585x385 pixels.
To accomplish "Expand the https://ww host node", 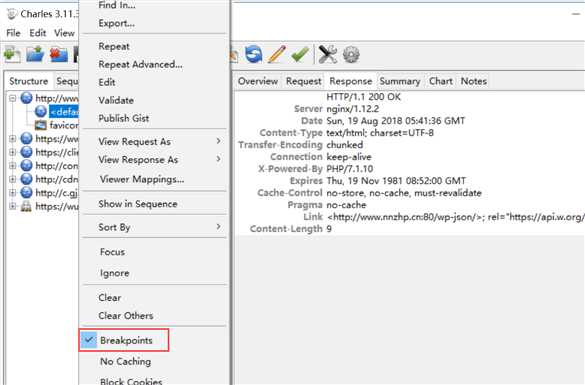I will (x=13, y=138).
